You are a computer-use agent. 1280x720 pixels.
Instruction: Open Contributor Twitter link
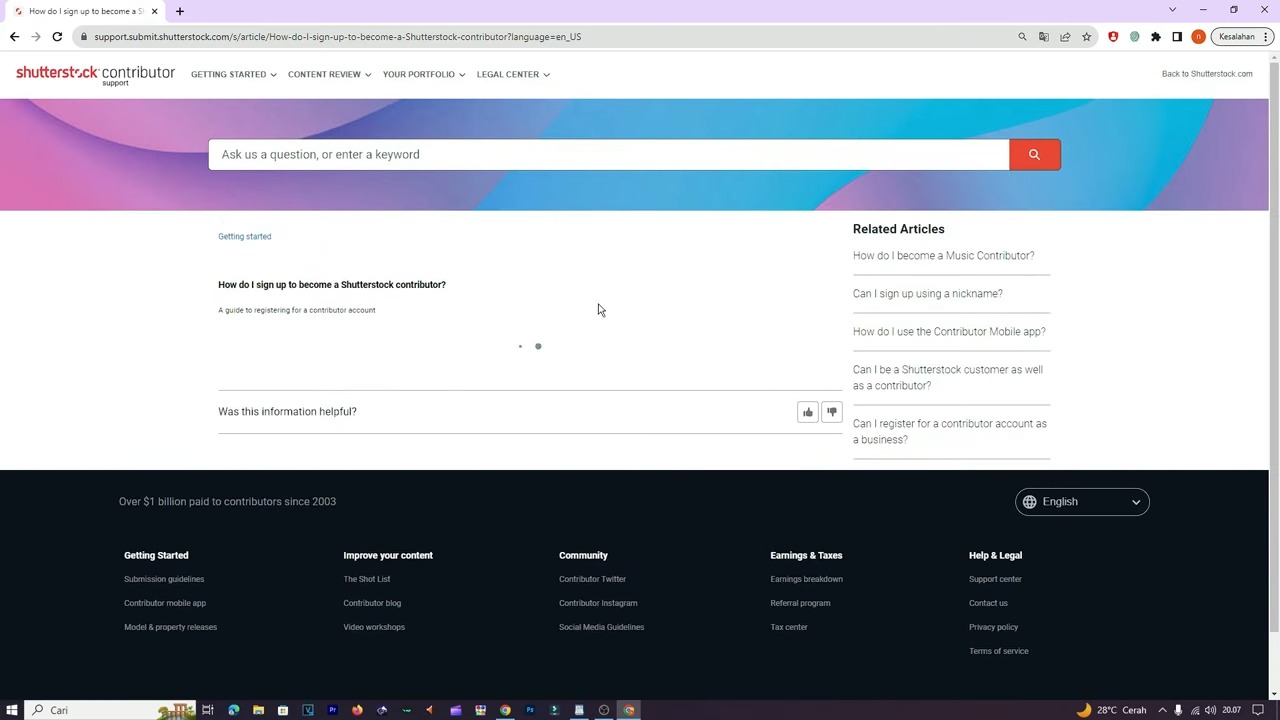[x=592, y=579]
